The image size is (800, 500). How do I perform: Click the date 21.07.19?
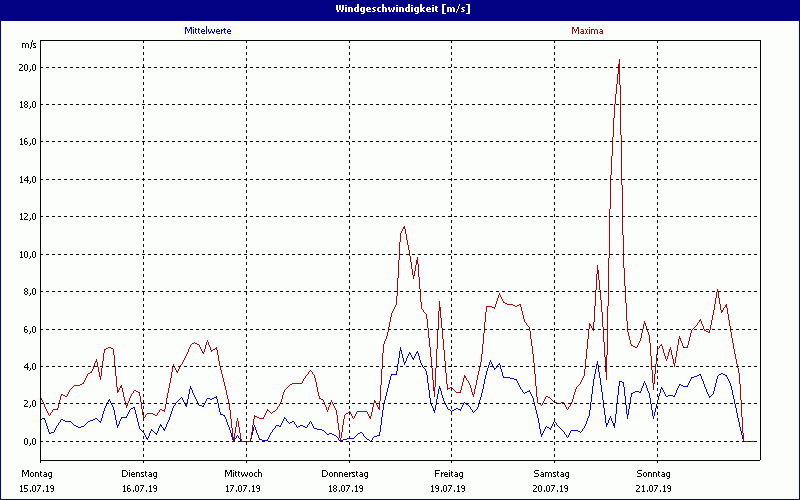pyautogui.click(x=654, y=489)
